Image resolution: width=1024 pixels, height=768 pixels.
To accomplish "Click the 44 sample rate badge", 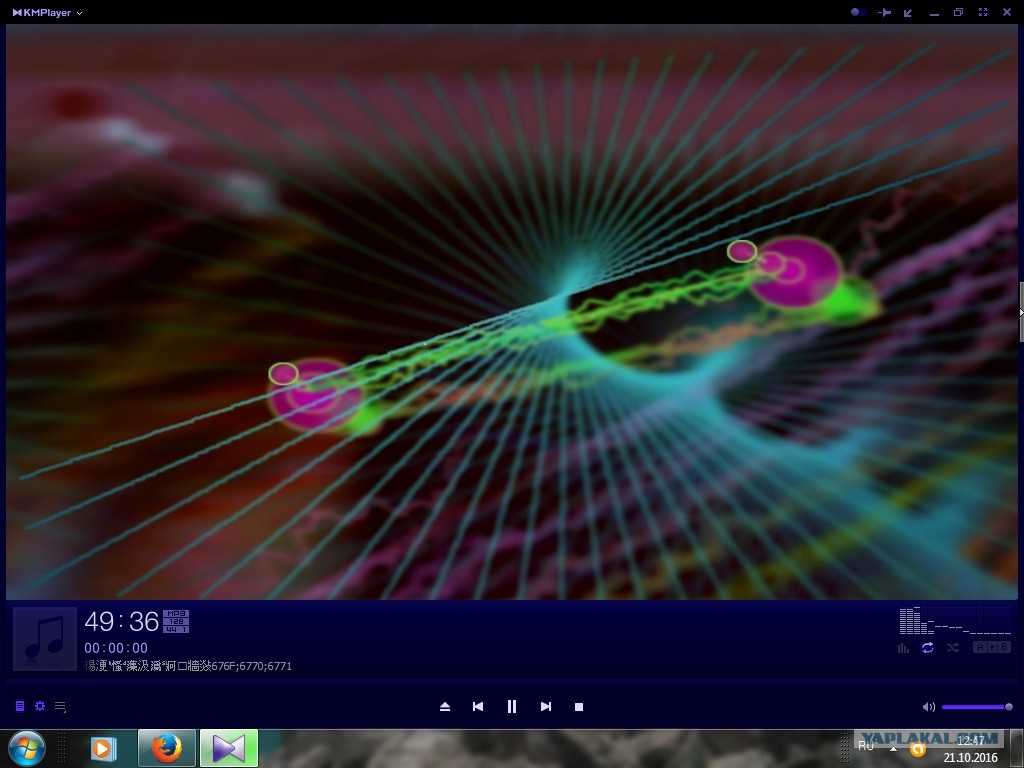I will (x=176, y=630).
